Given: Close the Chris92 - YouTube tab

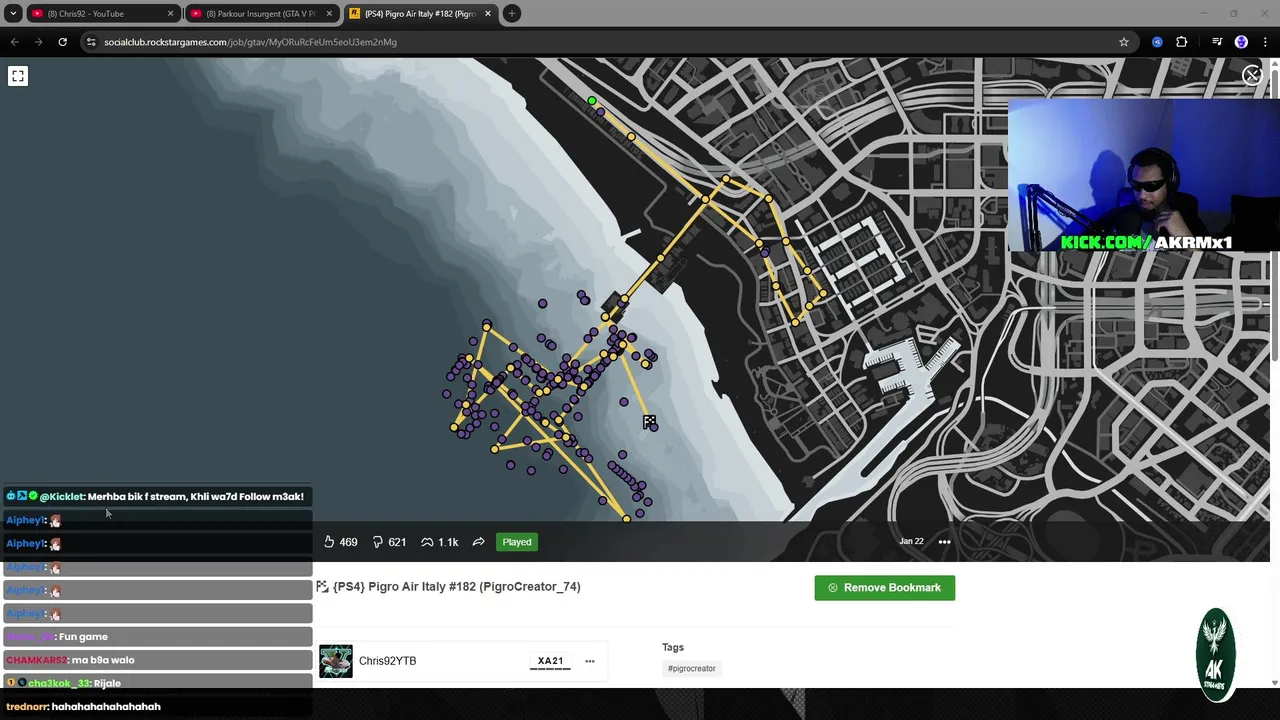Looking at the screenshot, I should click(x=170, y=14).
